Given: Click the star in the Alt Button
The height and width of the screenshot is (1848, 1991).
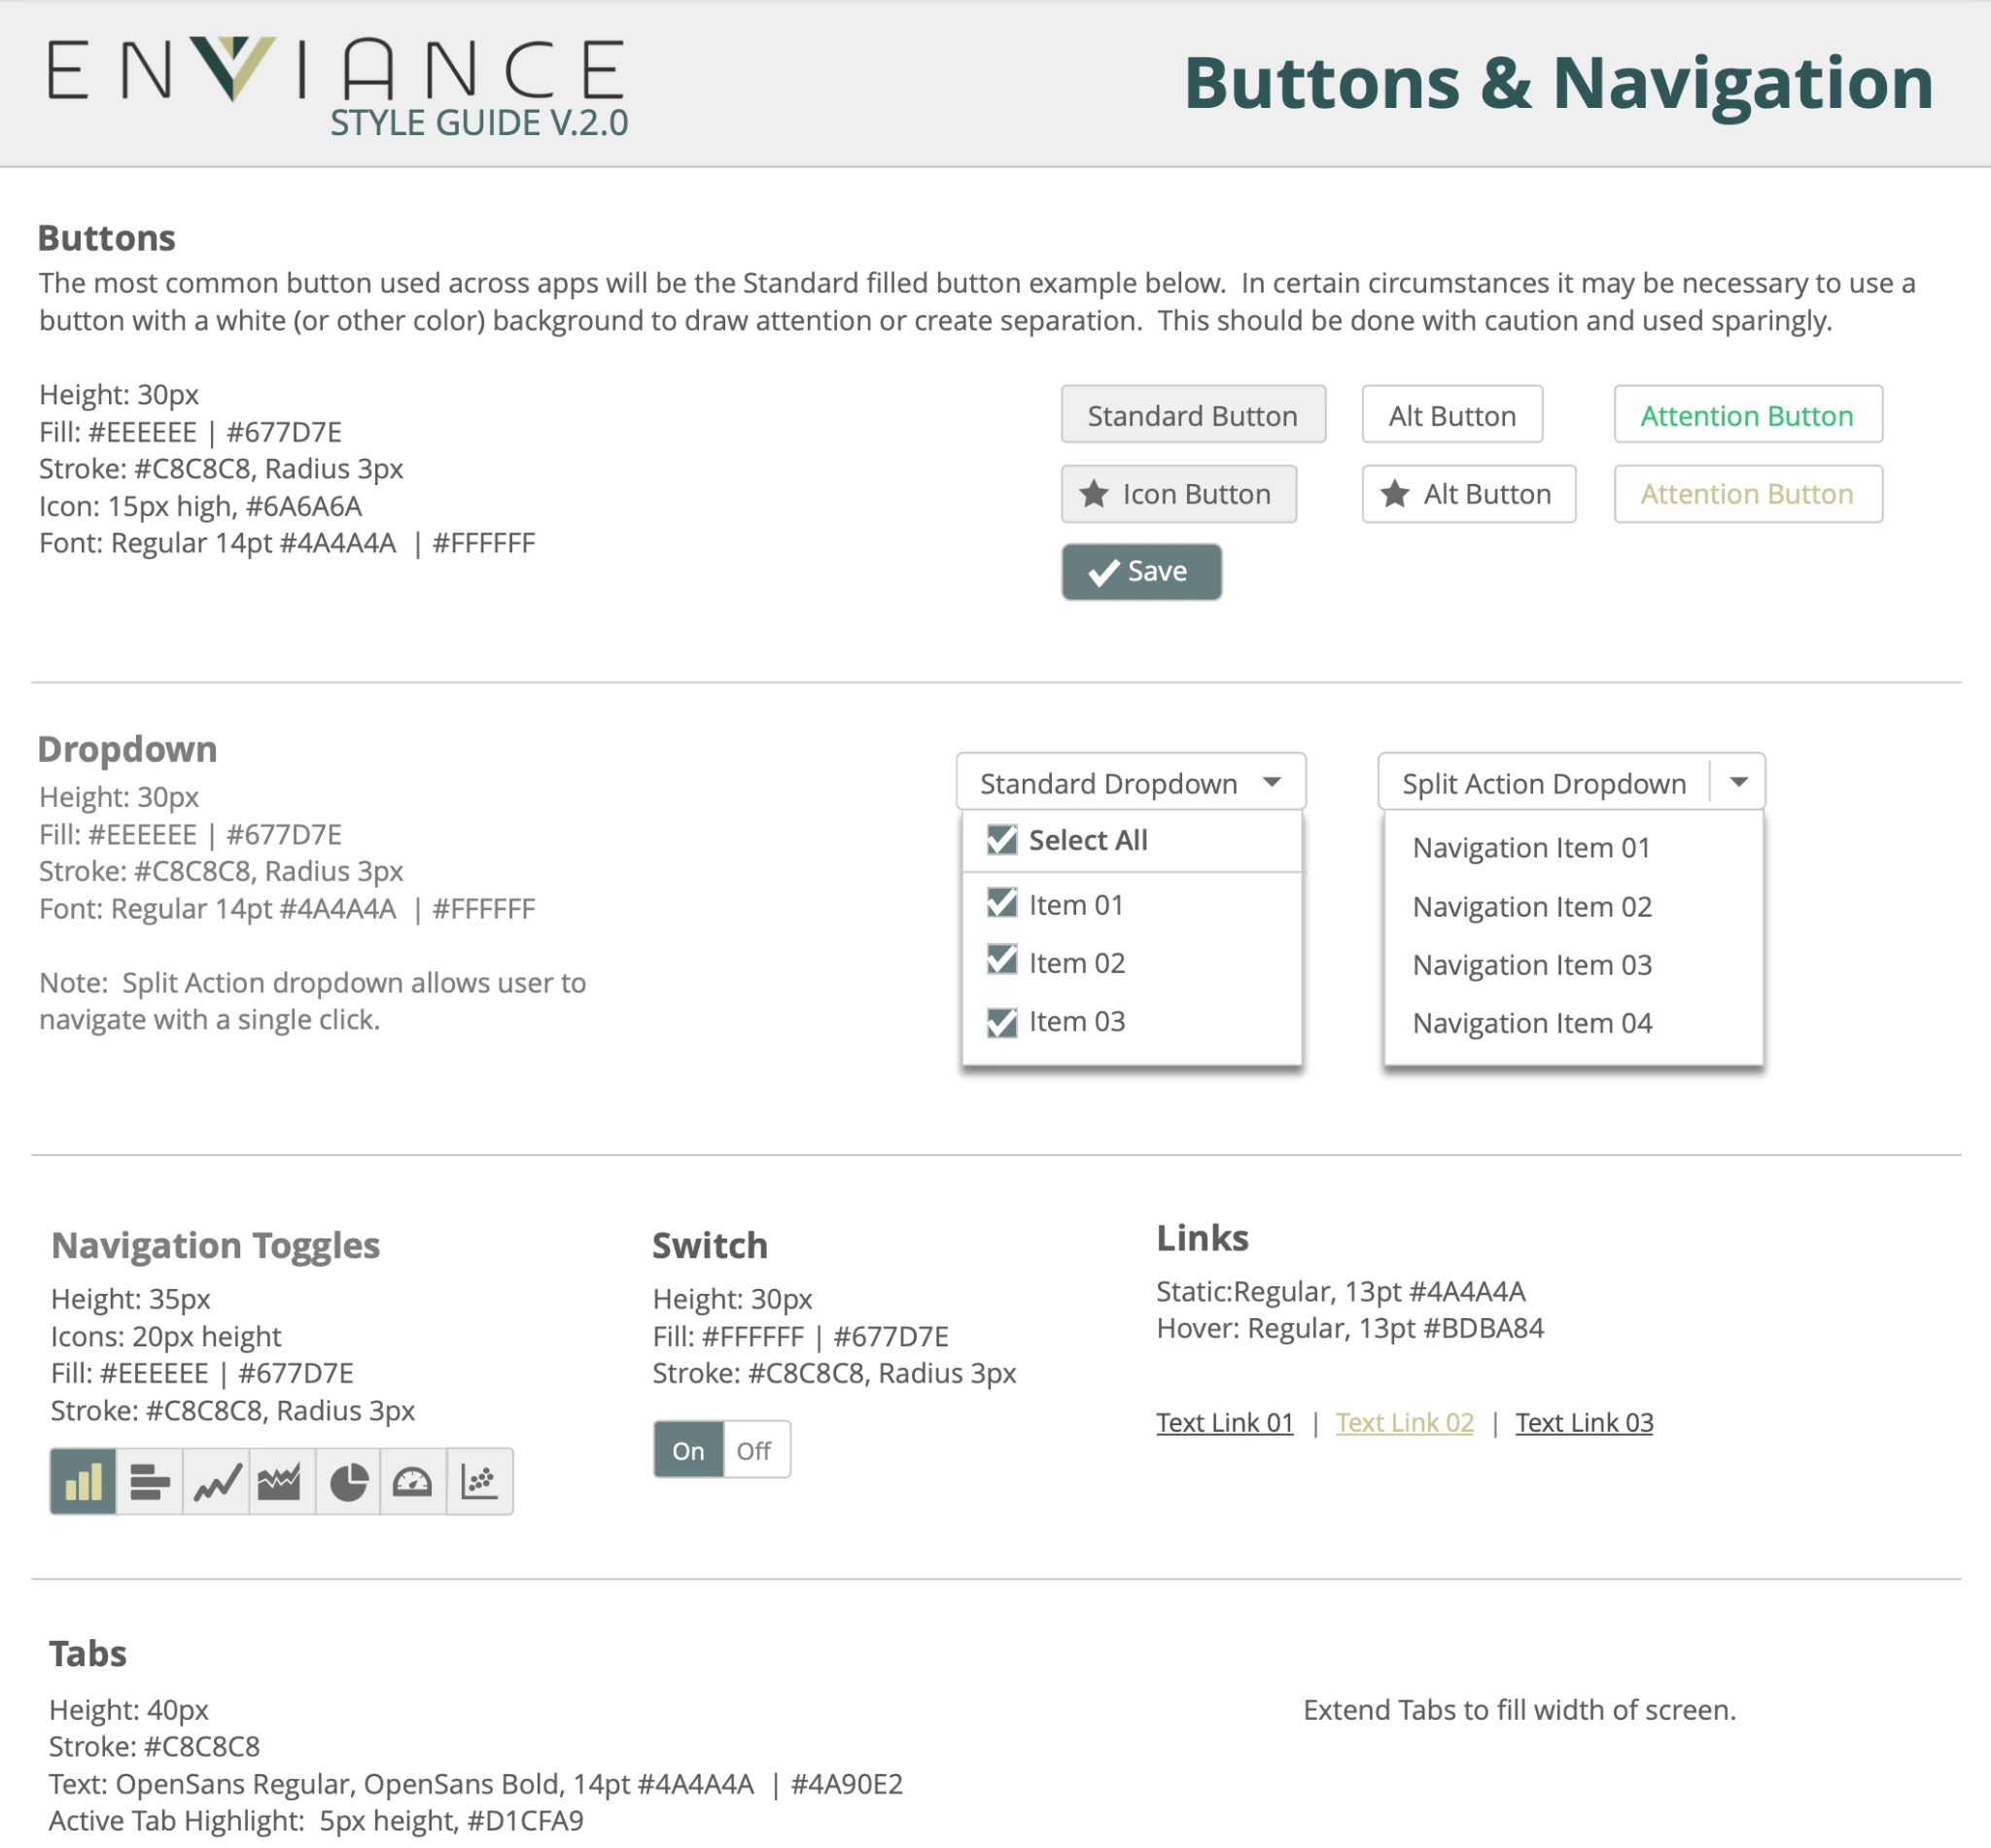Looking at the screenshot, I should point(1395,493).
